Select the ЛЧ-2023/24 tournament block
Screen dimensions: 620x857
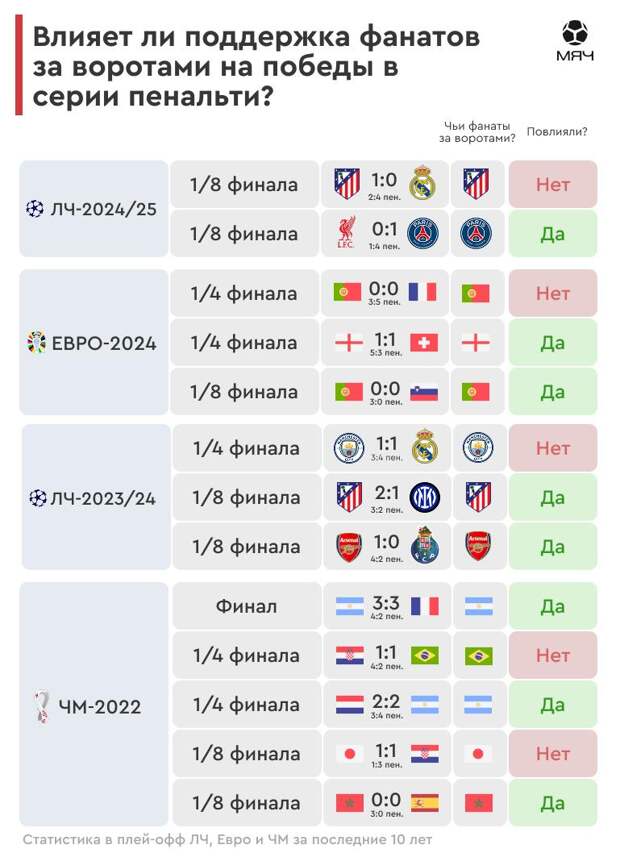96,497
